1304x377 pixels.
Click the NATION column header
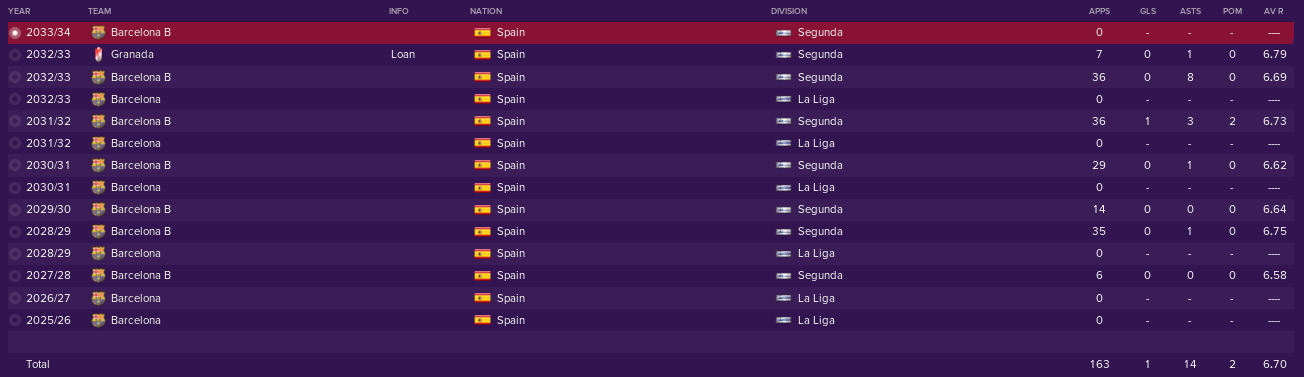tap(485, 10)
